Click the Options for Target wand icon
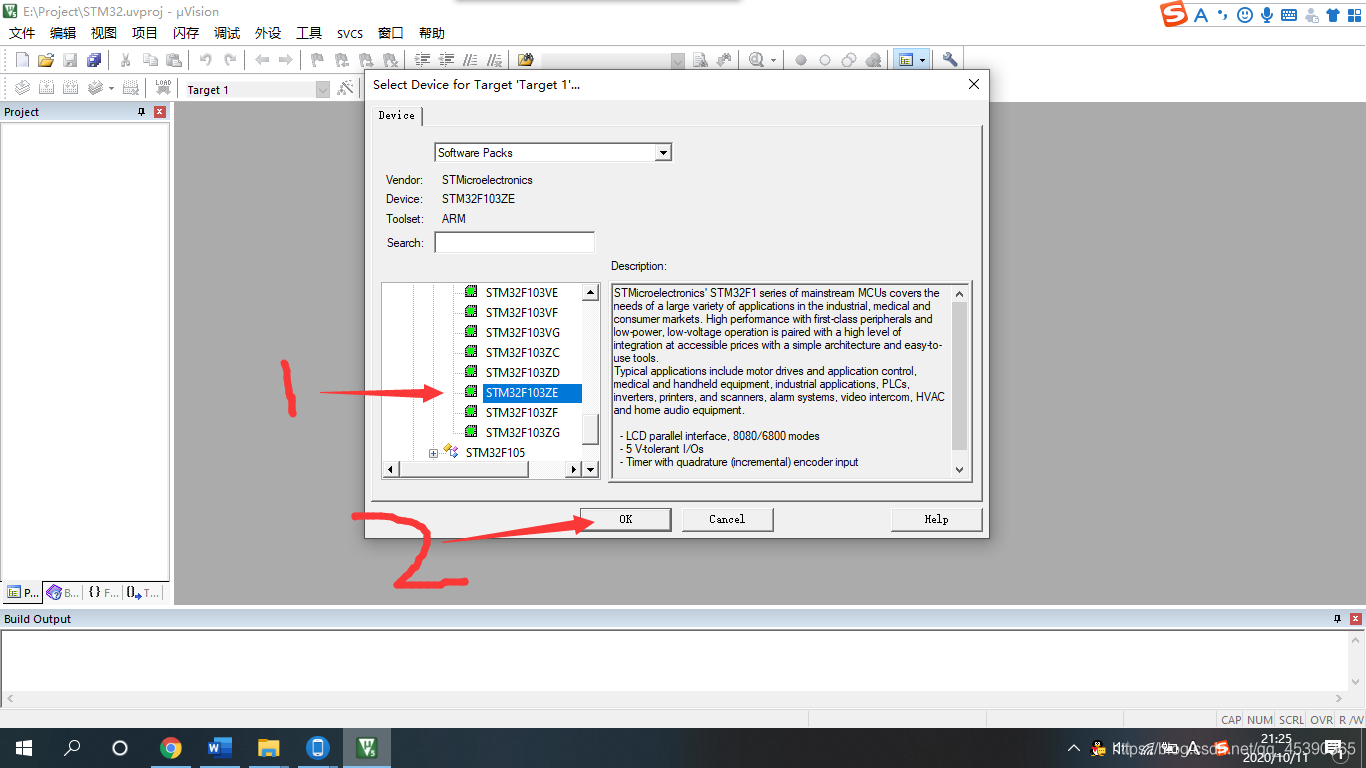 345,88
